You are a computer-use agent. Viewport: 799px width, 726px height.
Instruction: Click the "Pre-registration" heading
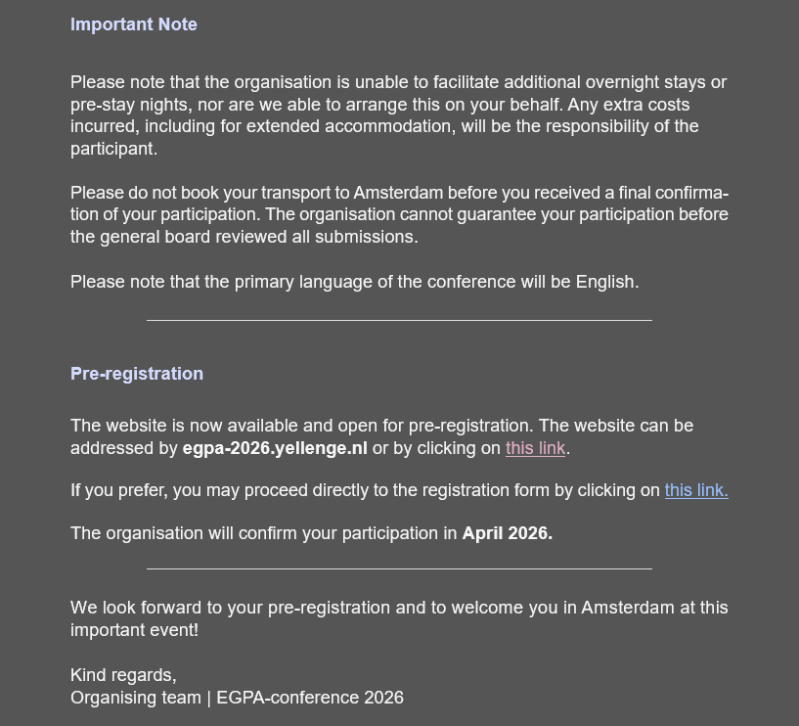[136, 373]
